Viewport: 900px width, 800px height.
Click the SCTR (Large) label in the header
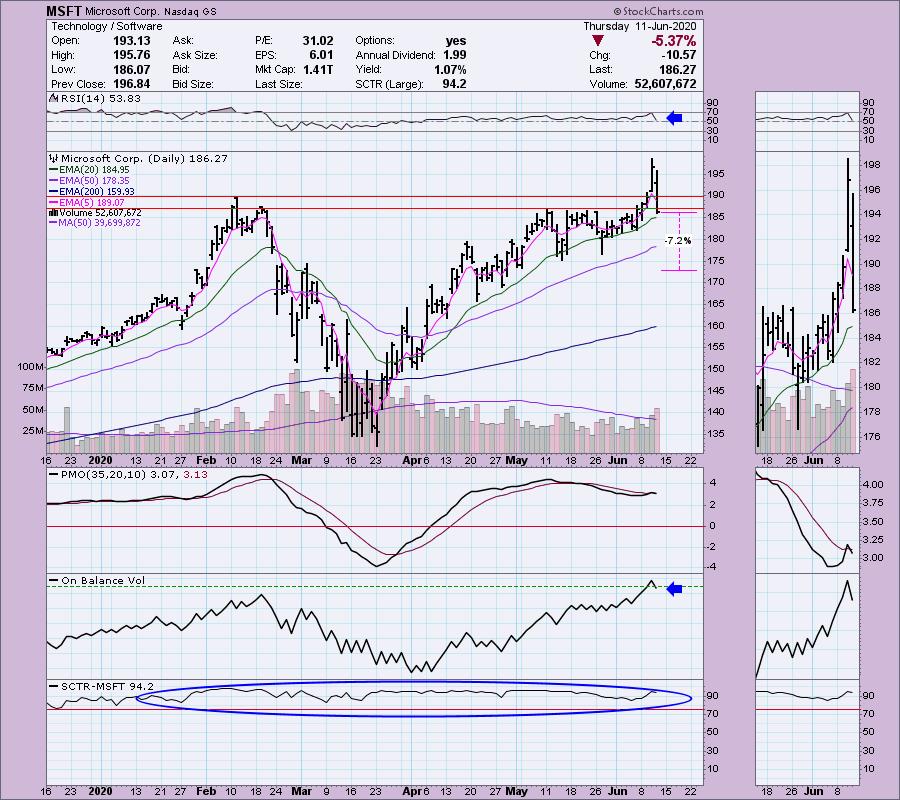(389, 84)
